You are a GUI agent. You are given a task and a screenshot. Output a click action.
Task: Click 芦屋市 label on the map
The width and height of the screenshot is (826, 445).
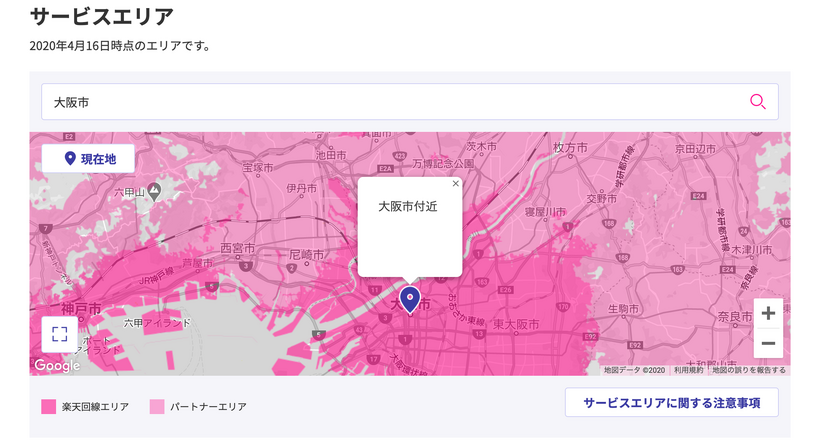(198, 262)
